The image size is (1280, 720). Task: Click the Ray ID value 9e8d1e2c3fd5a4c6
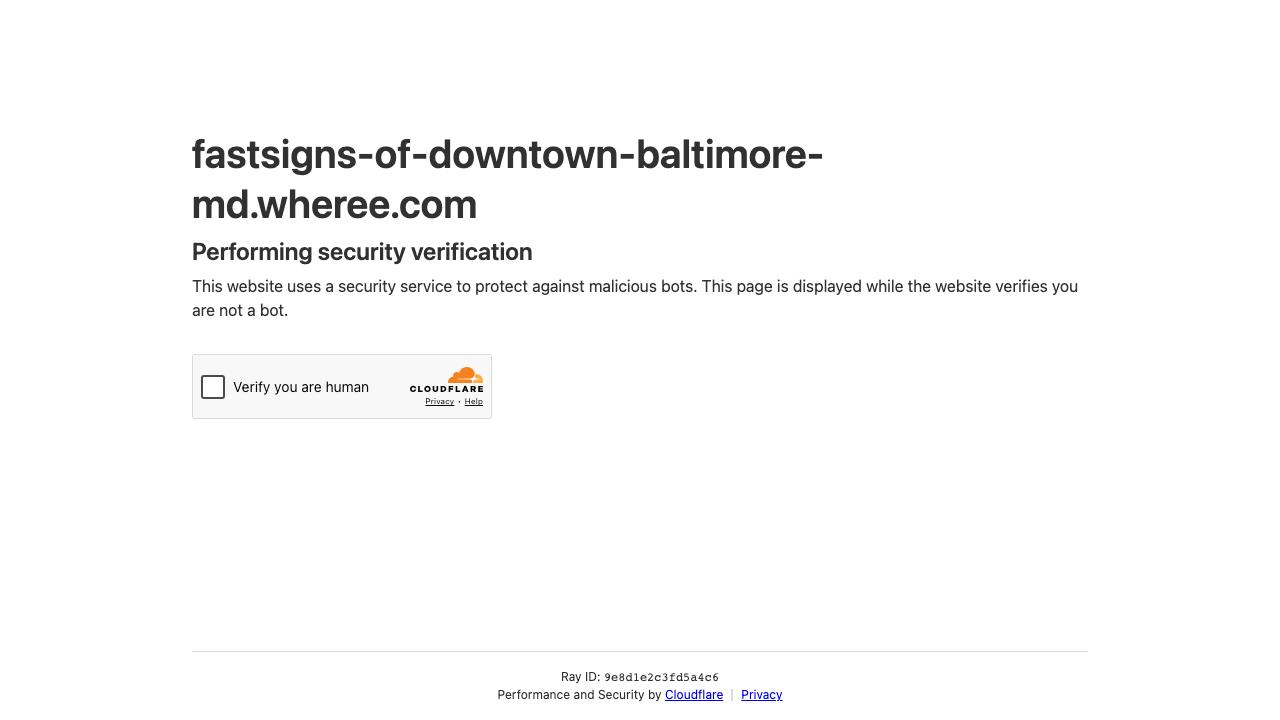coord(661,678)
